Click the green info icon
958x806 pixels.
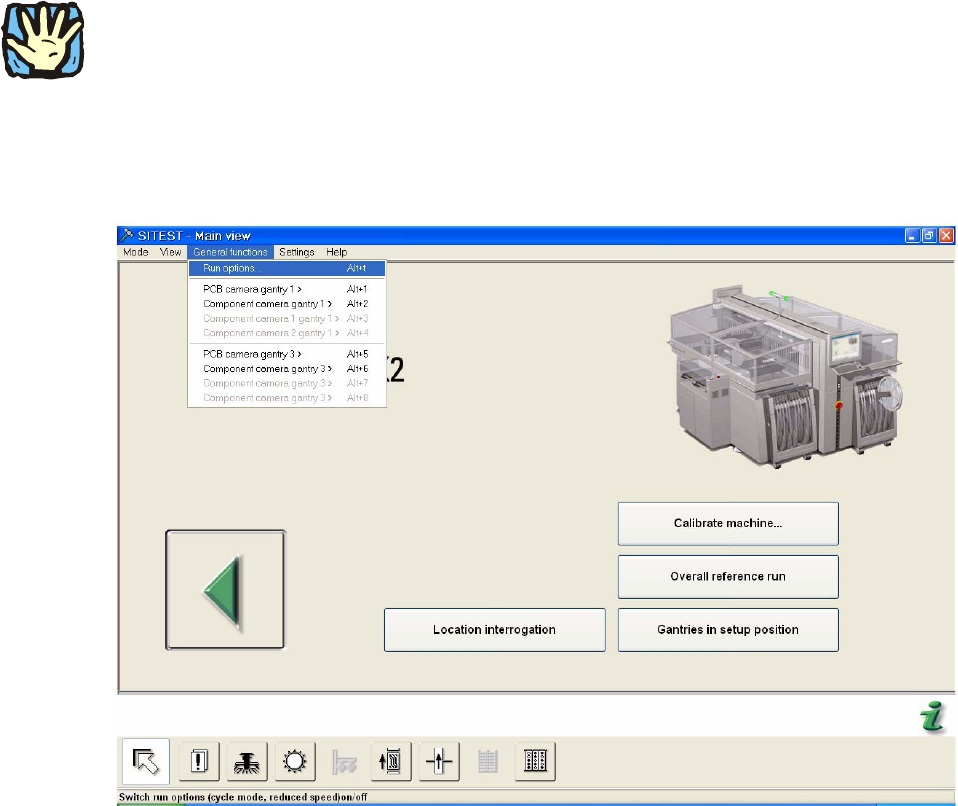[932, 718]
